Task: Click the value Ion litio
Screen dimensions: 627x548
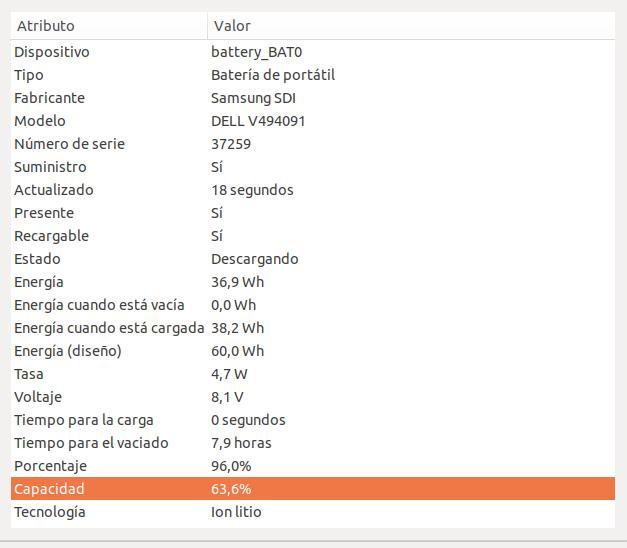Action: pos(236,512)
